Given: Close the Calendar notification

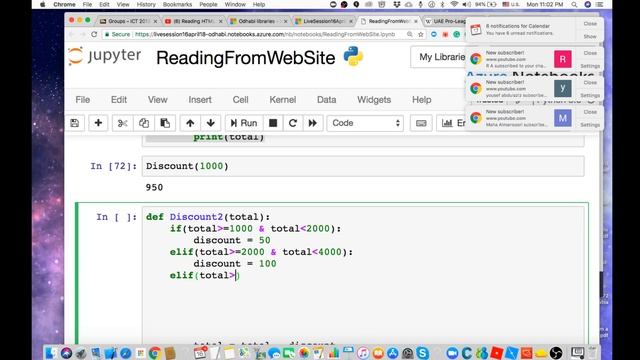Looking at the screenshot, I should coord(590,24).
